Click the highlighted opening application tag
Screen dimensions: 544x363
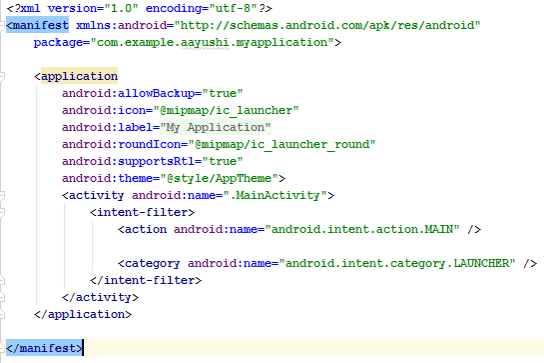click(x=79, y=76)
